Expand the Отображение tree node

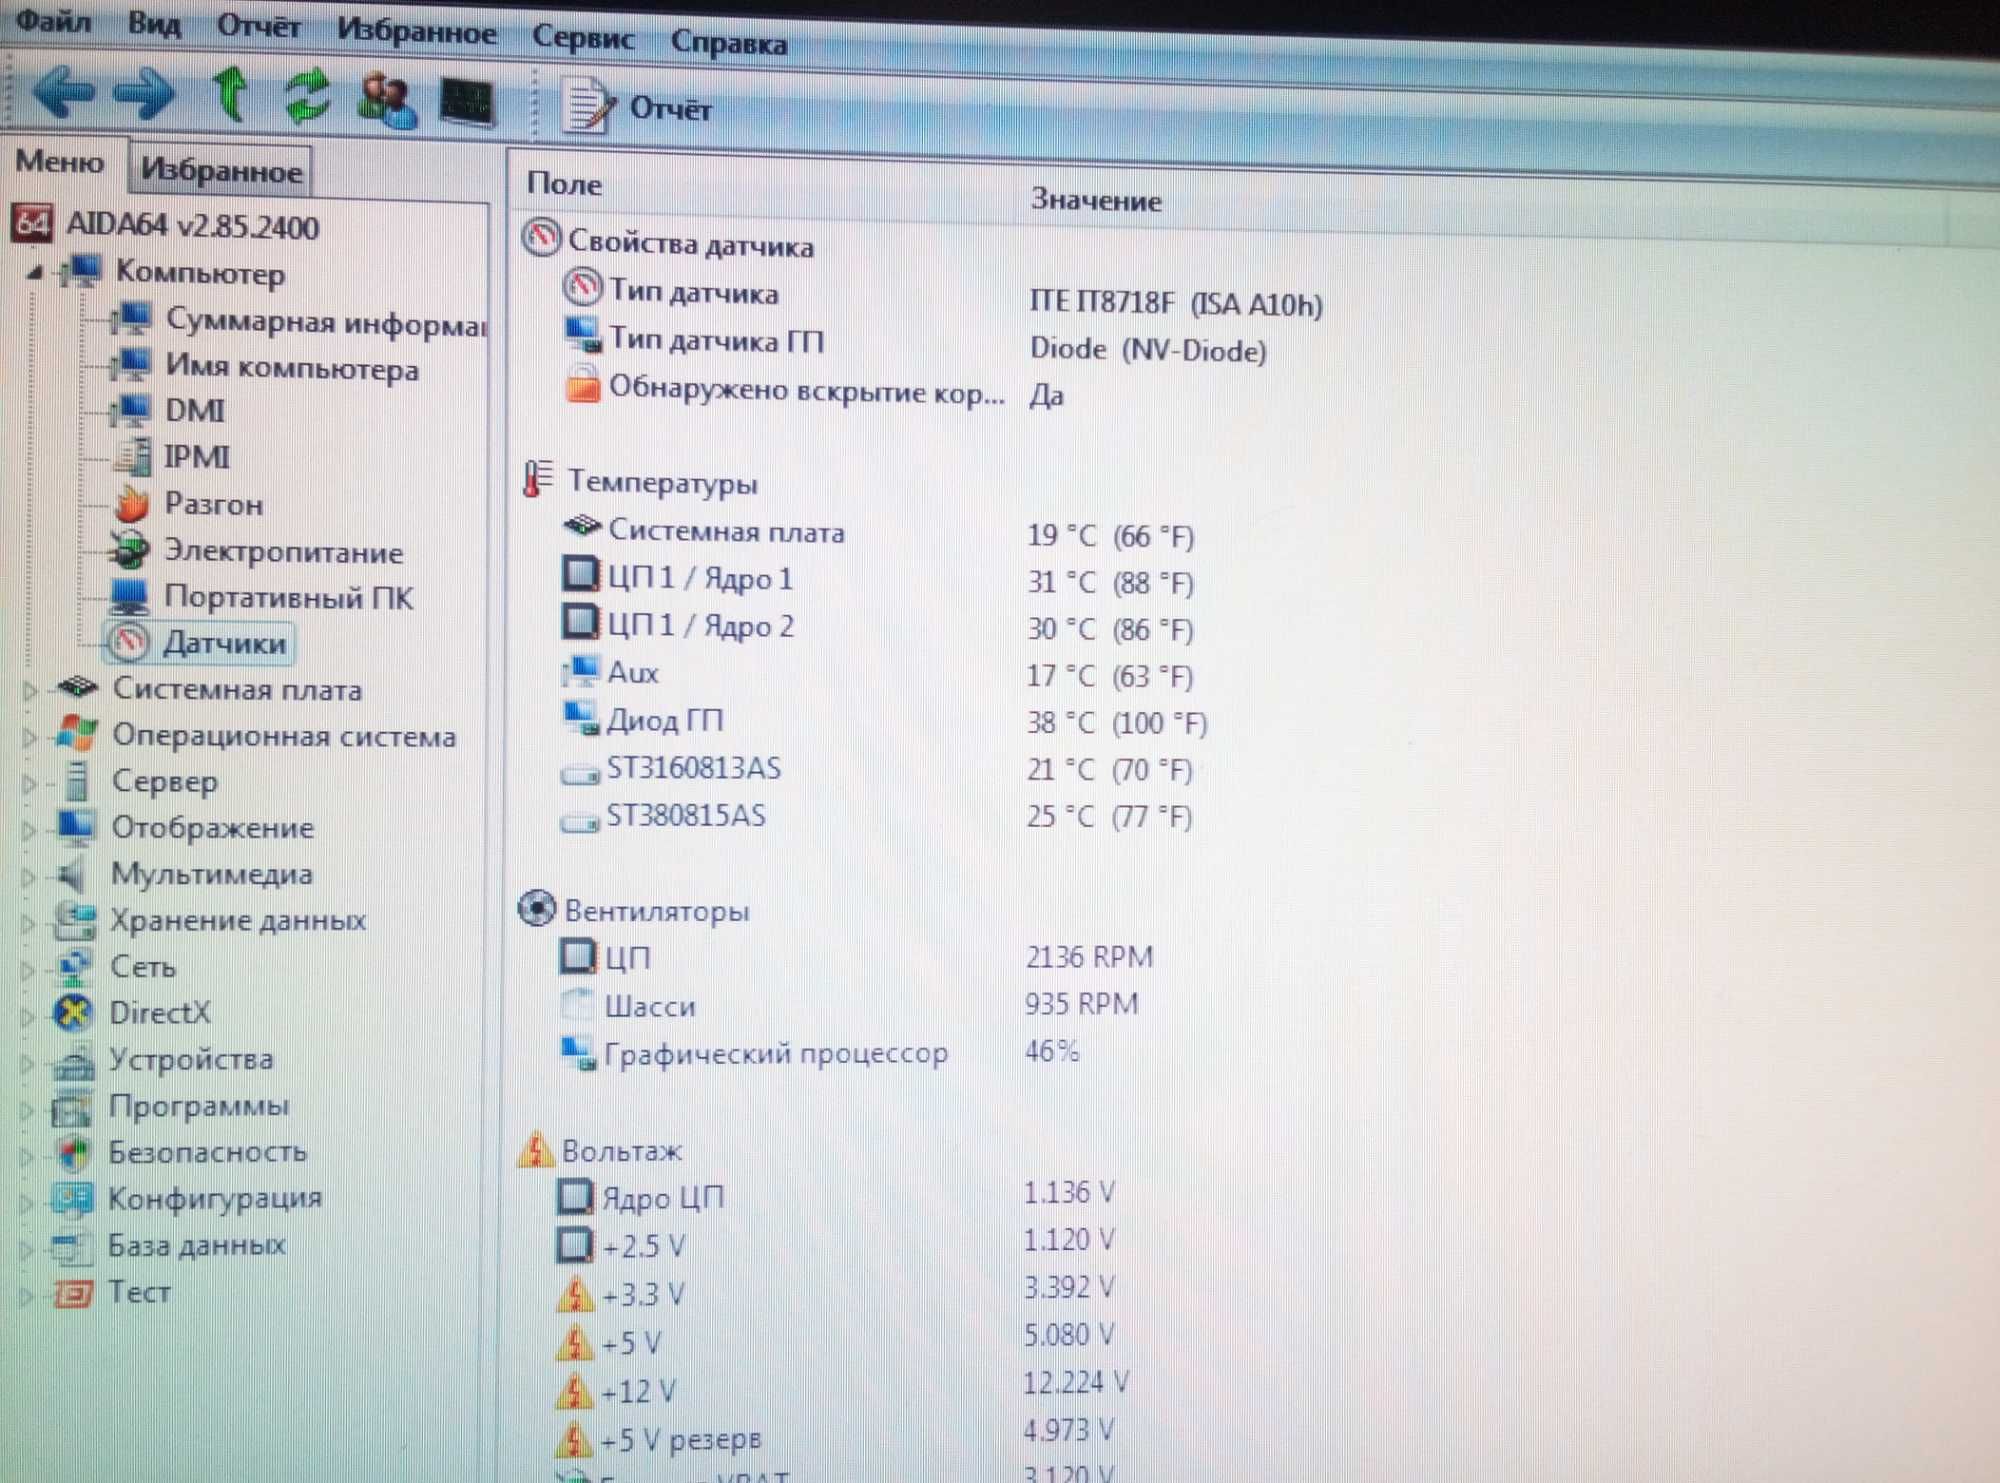click(x=28, y=830)
